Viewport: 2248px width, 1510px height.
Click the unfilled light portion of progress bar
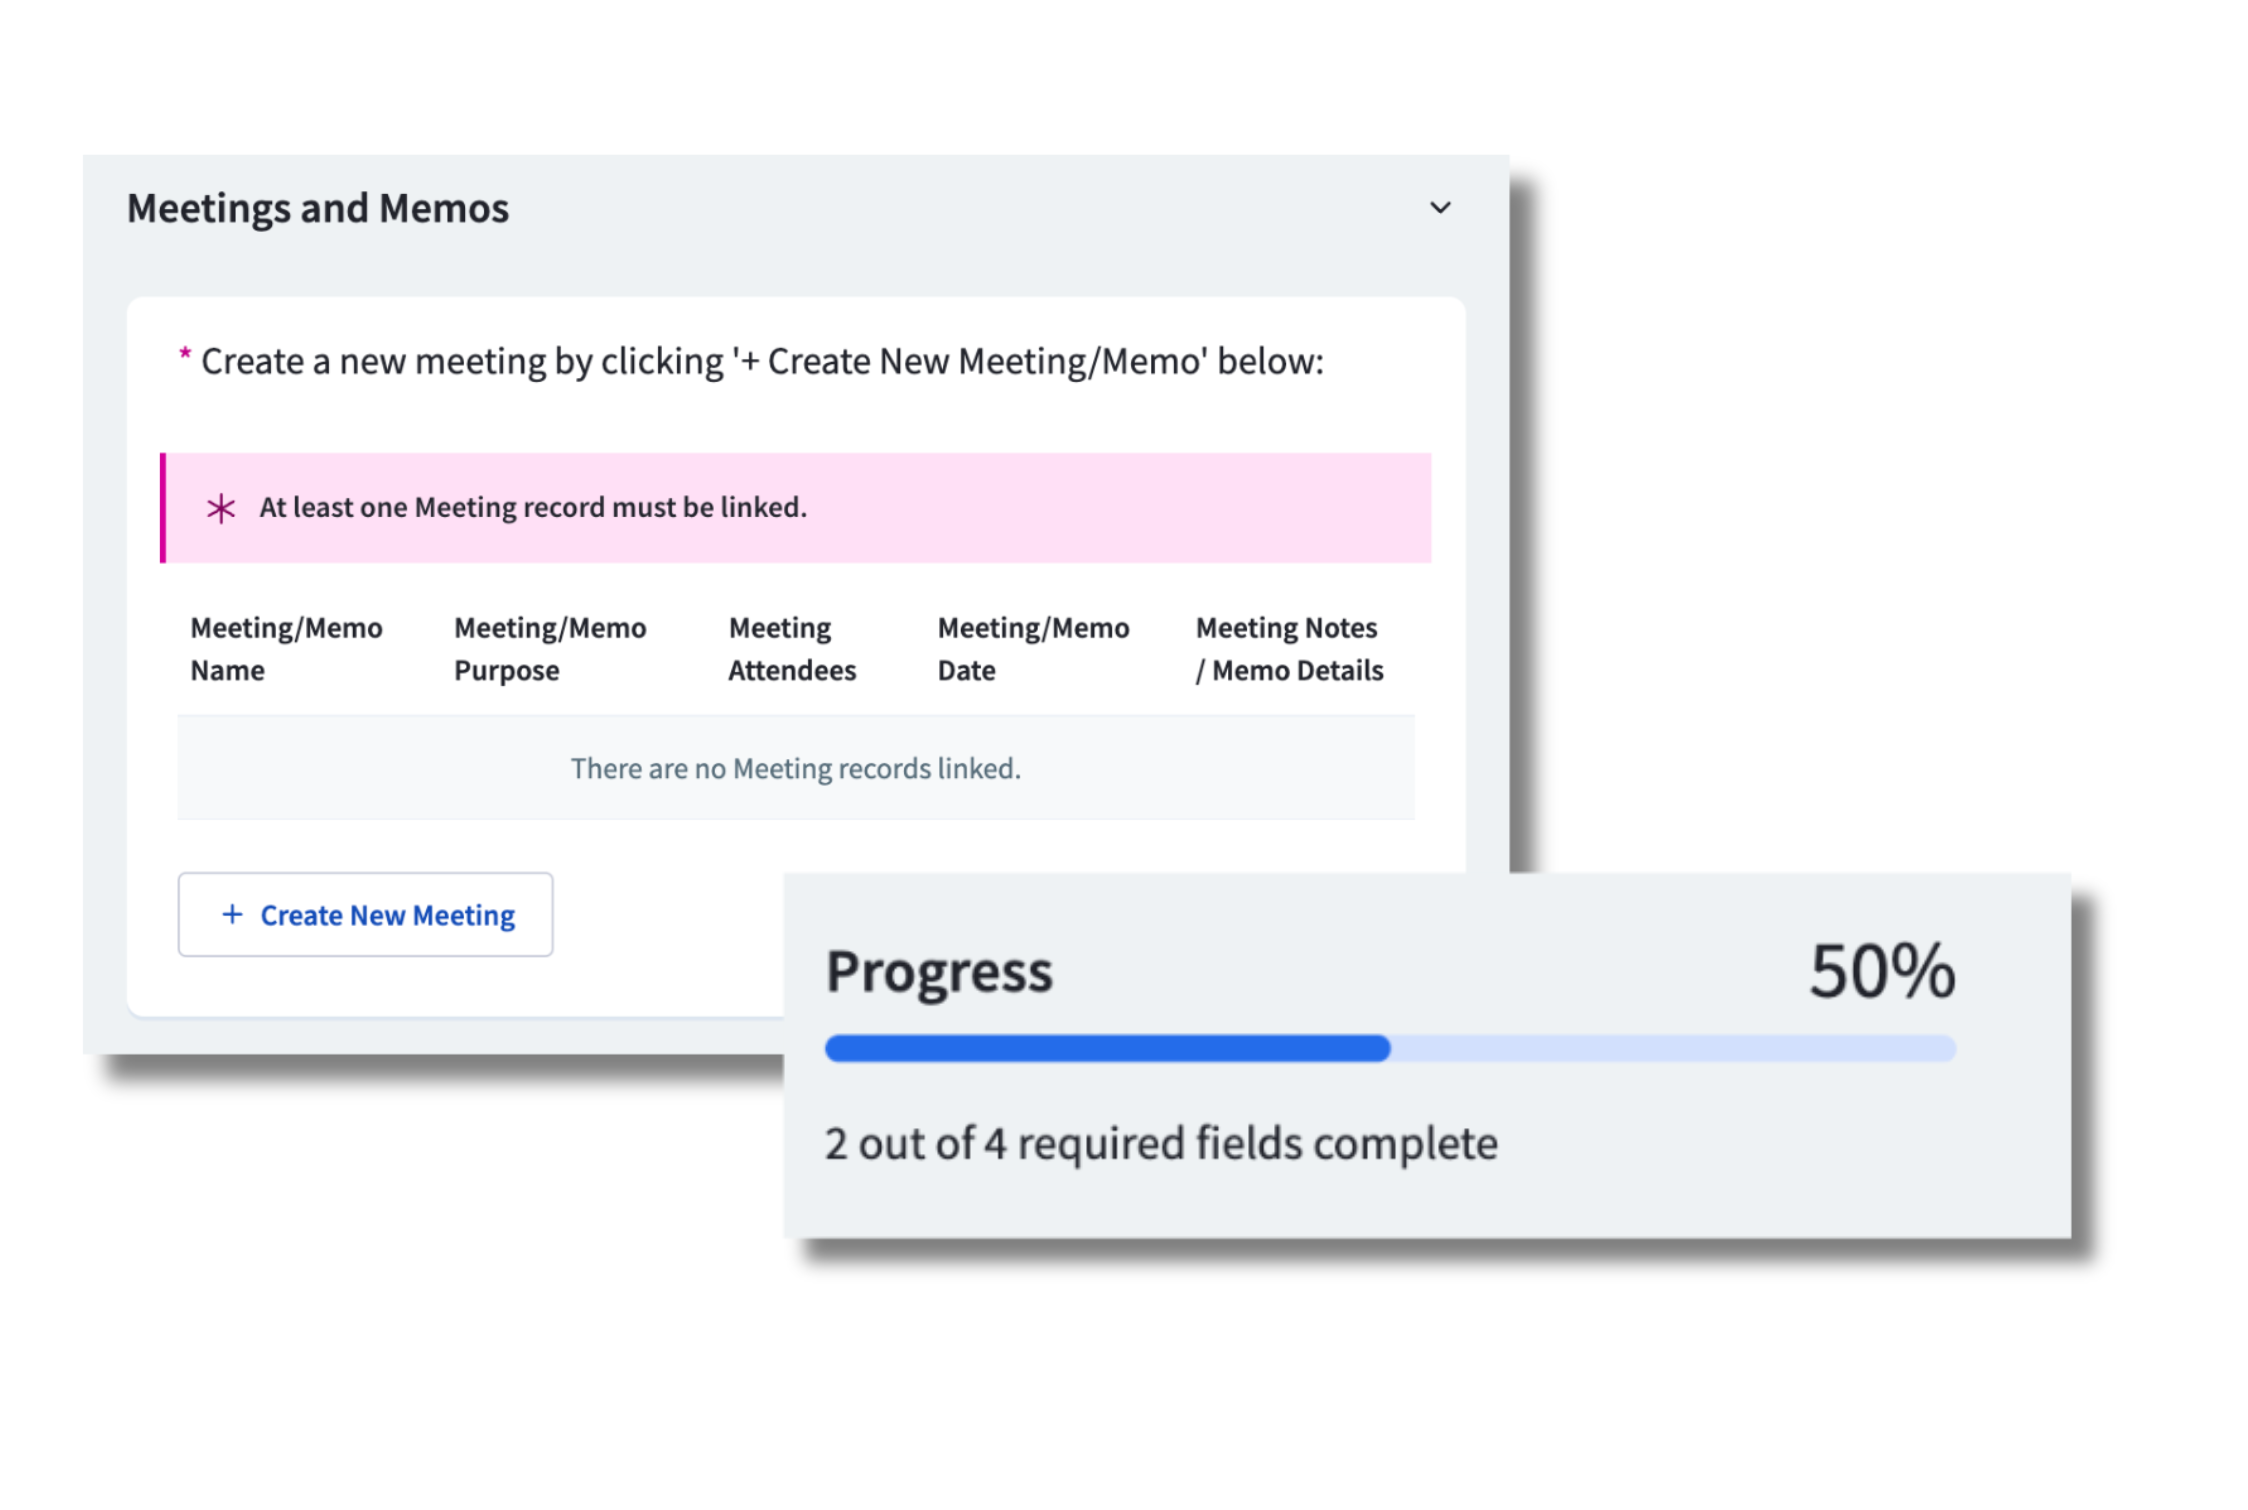tap(1672, 1048)
